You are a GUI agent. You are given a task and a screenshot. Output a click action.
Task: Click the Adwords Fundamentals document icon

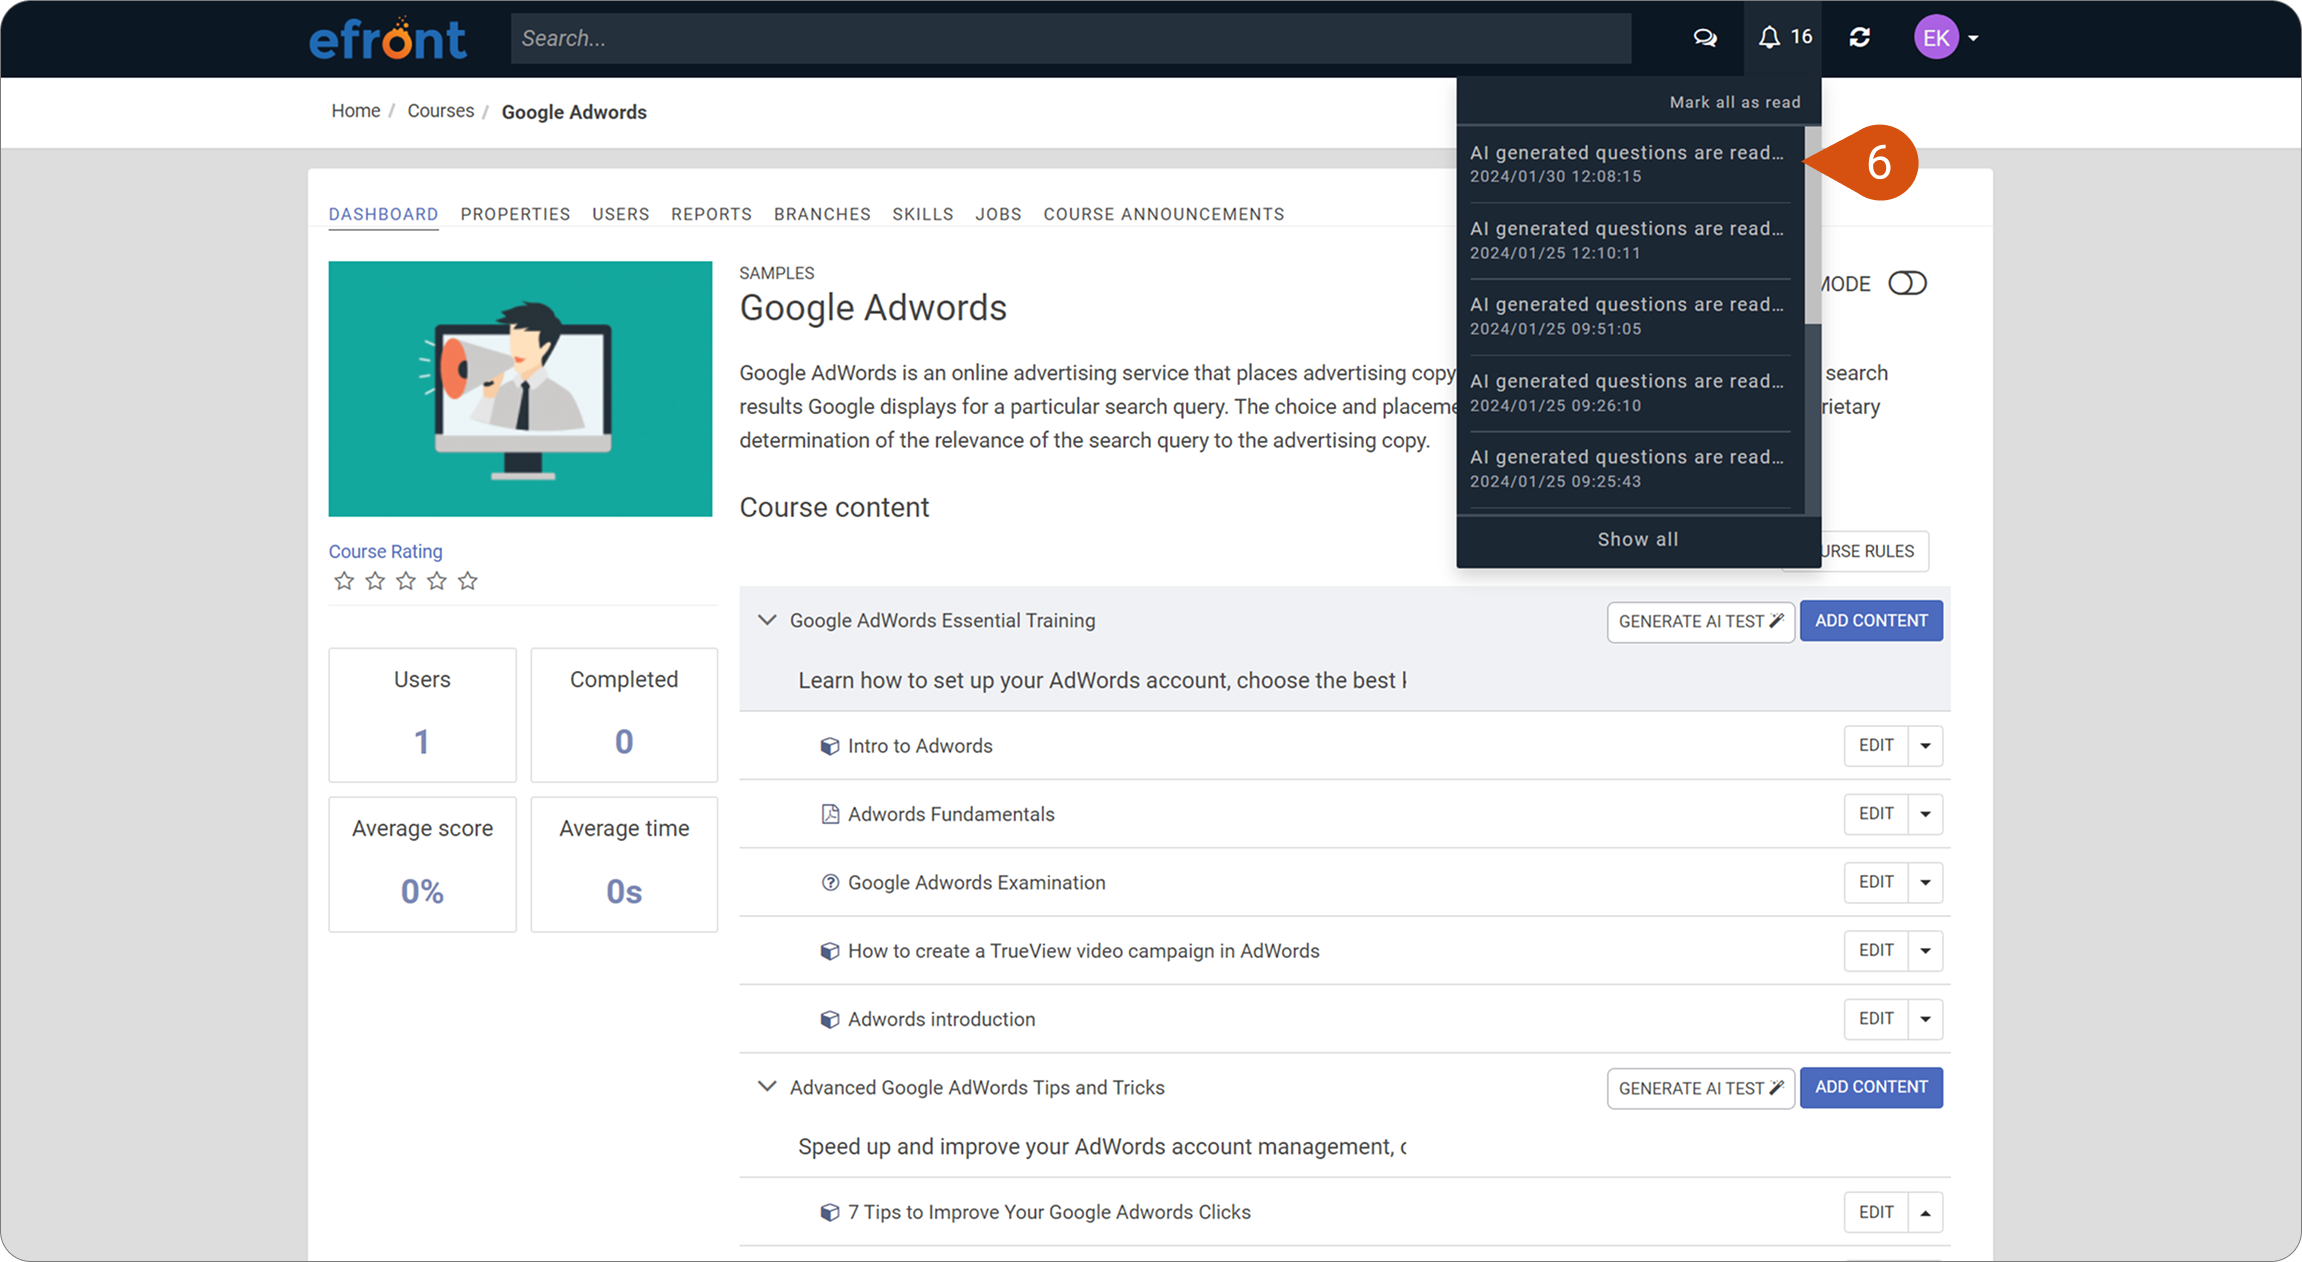tap(830, 814)
